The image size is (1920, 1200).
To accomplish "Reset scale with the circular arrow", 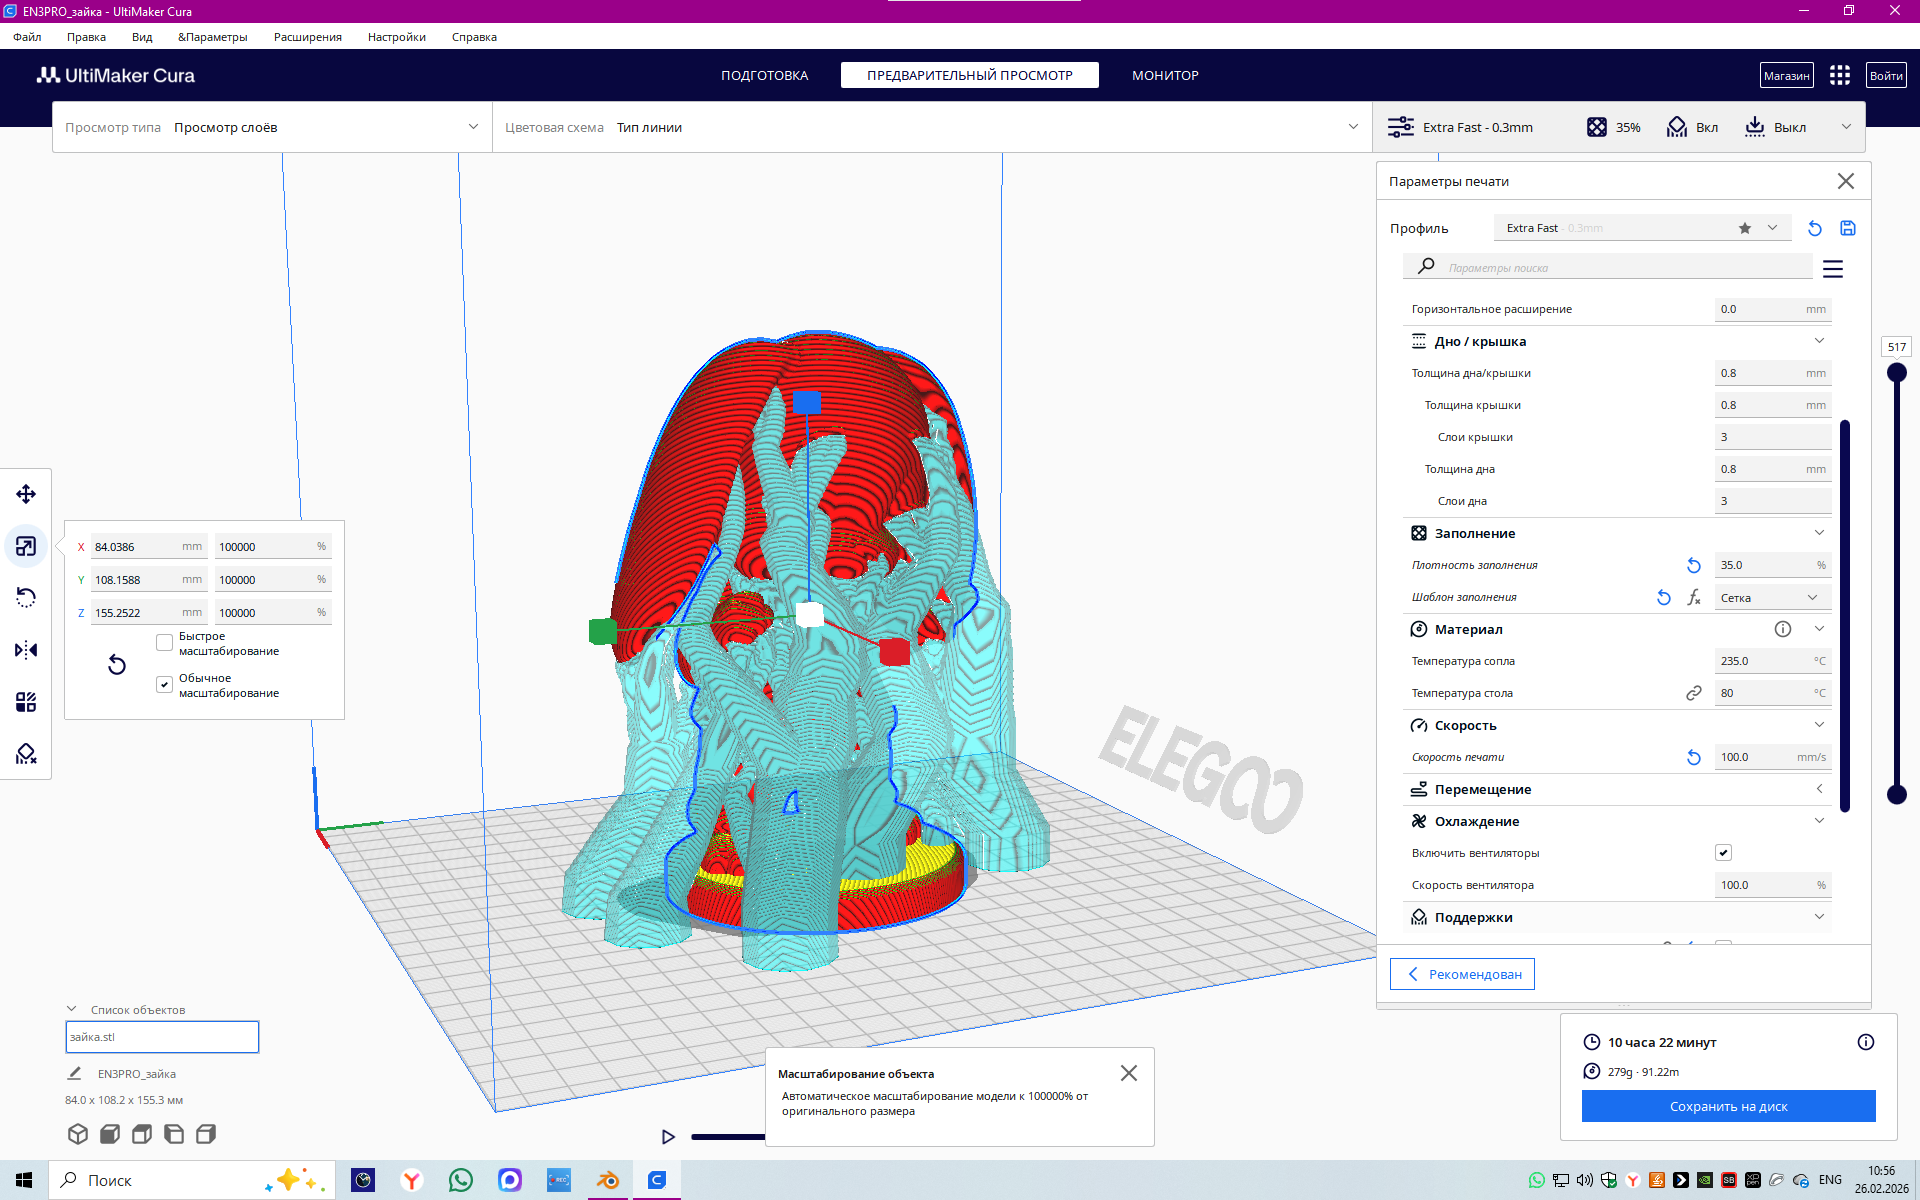I will click(117, 665).
